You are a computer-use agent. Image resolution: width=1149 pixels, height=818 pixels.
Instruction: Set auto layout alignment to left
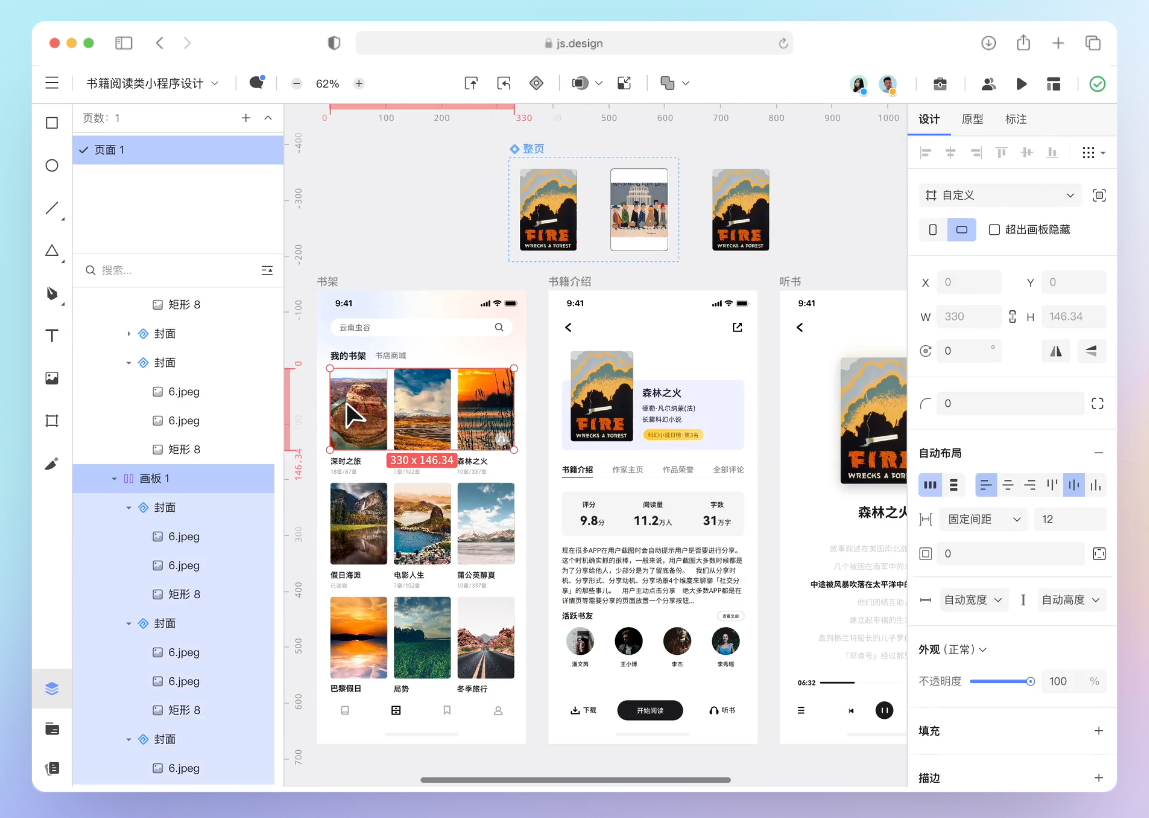point(986,484)
